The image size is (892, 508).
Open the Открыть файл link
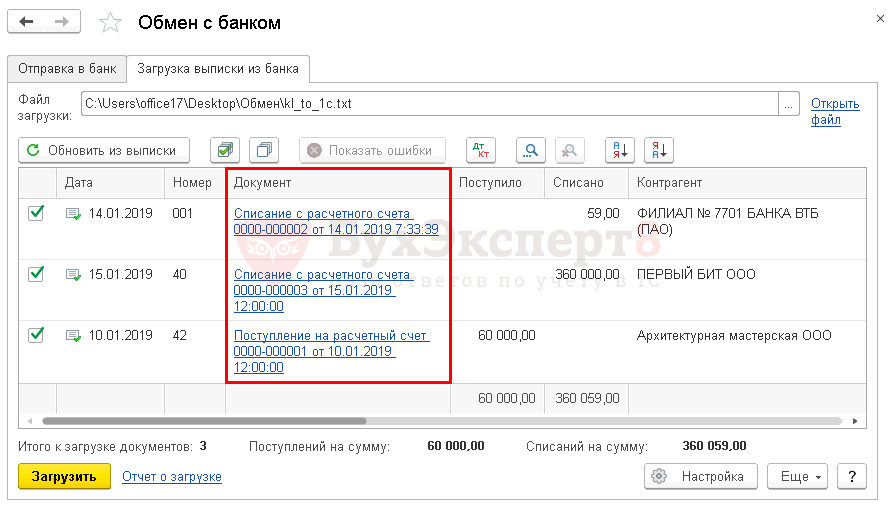point(835,111)
